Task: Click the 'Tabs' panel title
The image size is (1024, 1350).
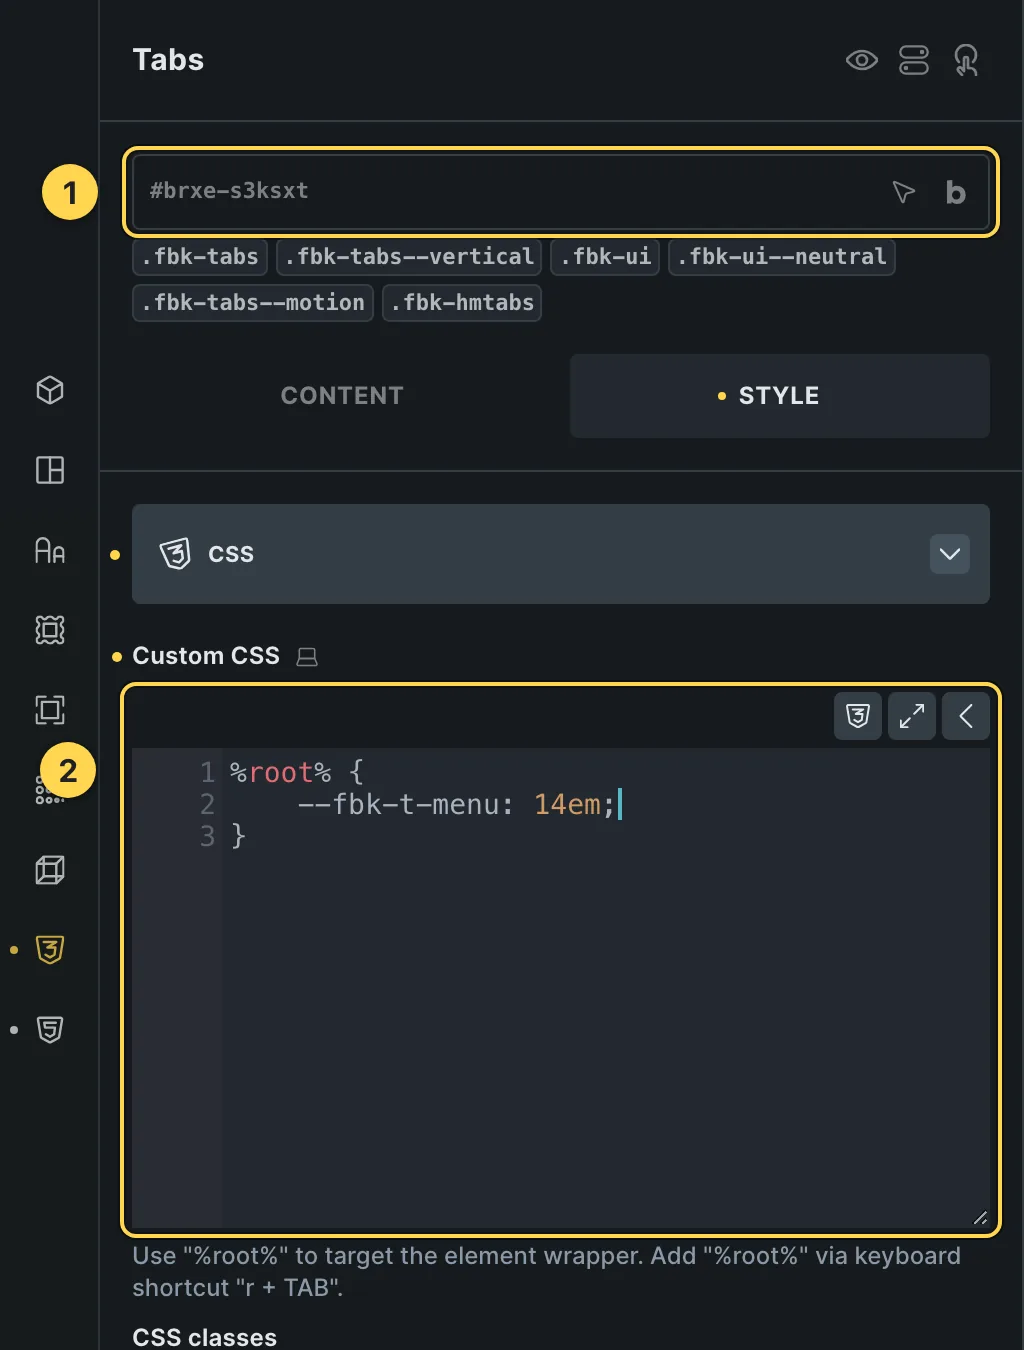Action: tap(168, 60)
